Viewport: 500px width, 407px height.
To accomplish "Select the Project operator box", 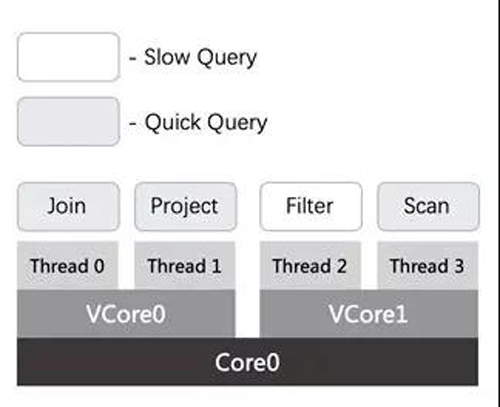I will pos(186,207).
